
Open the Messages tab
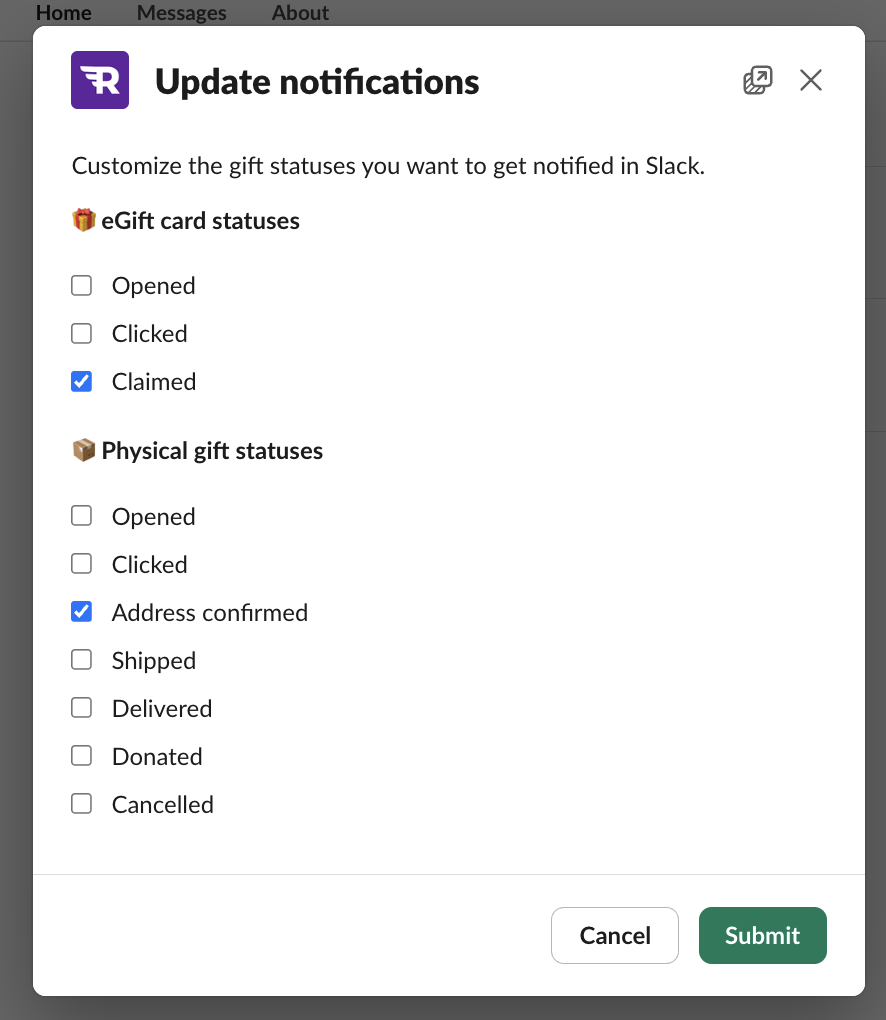pyautogui.click(x=181, y=13)
